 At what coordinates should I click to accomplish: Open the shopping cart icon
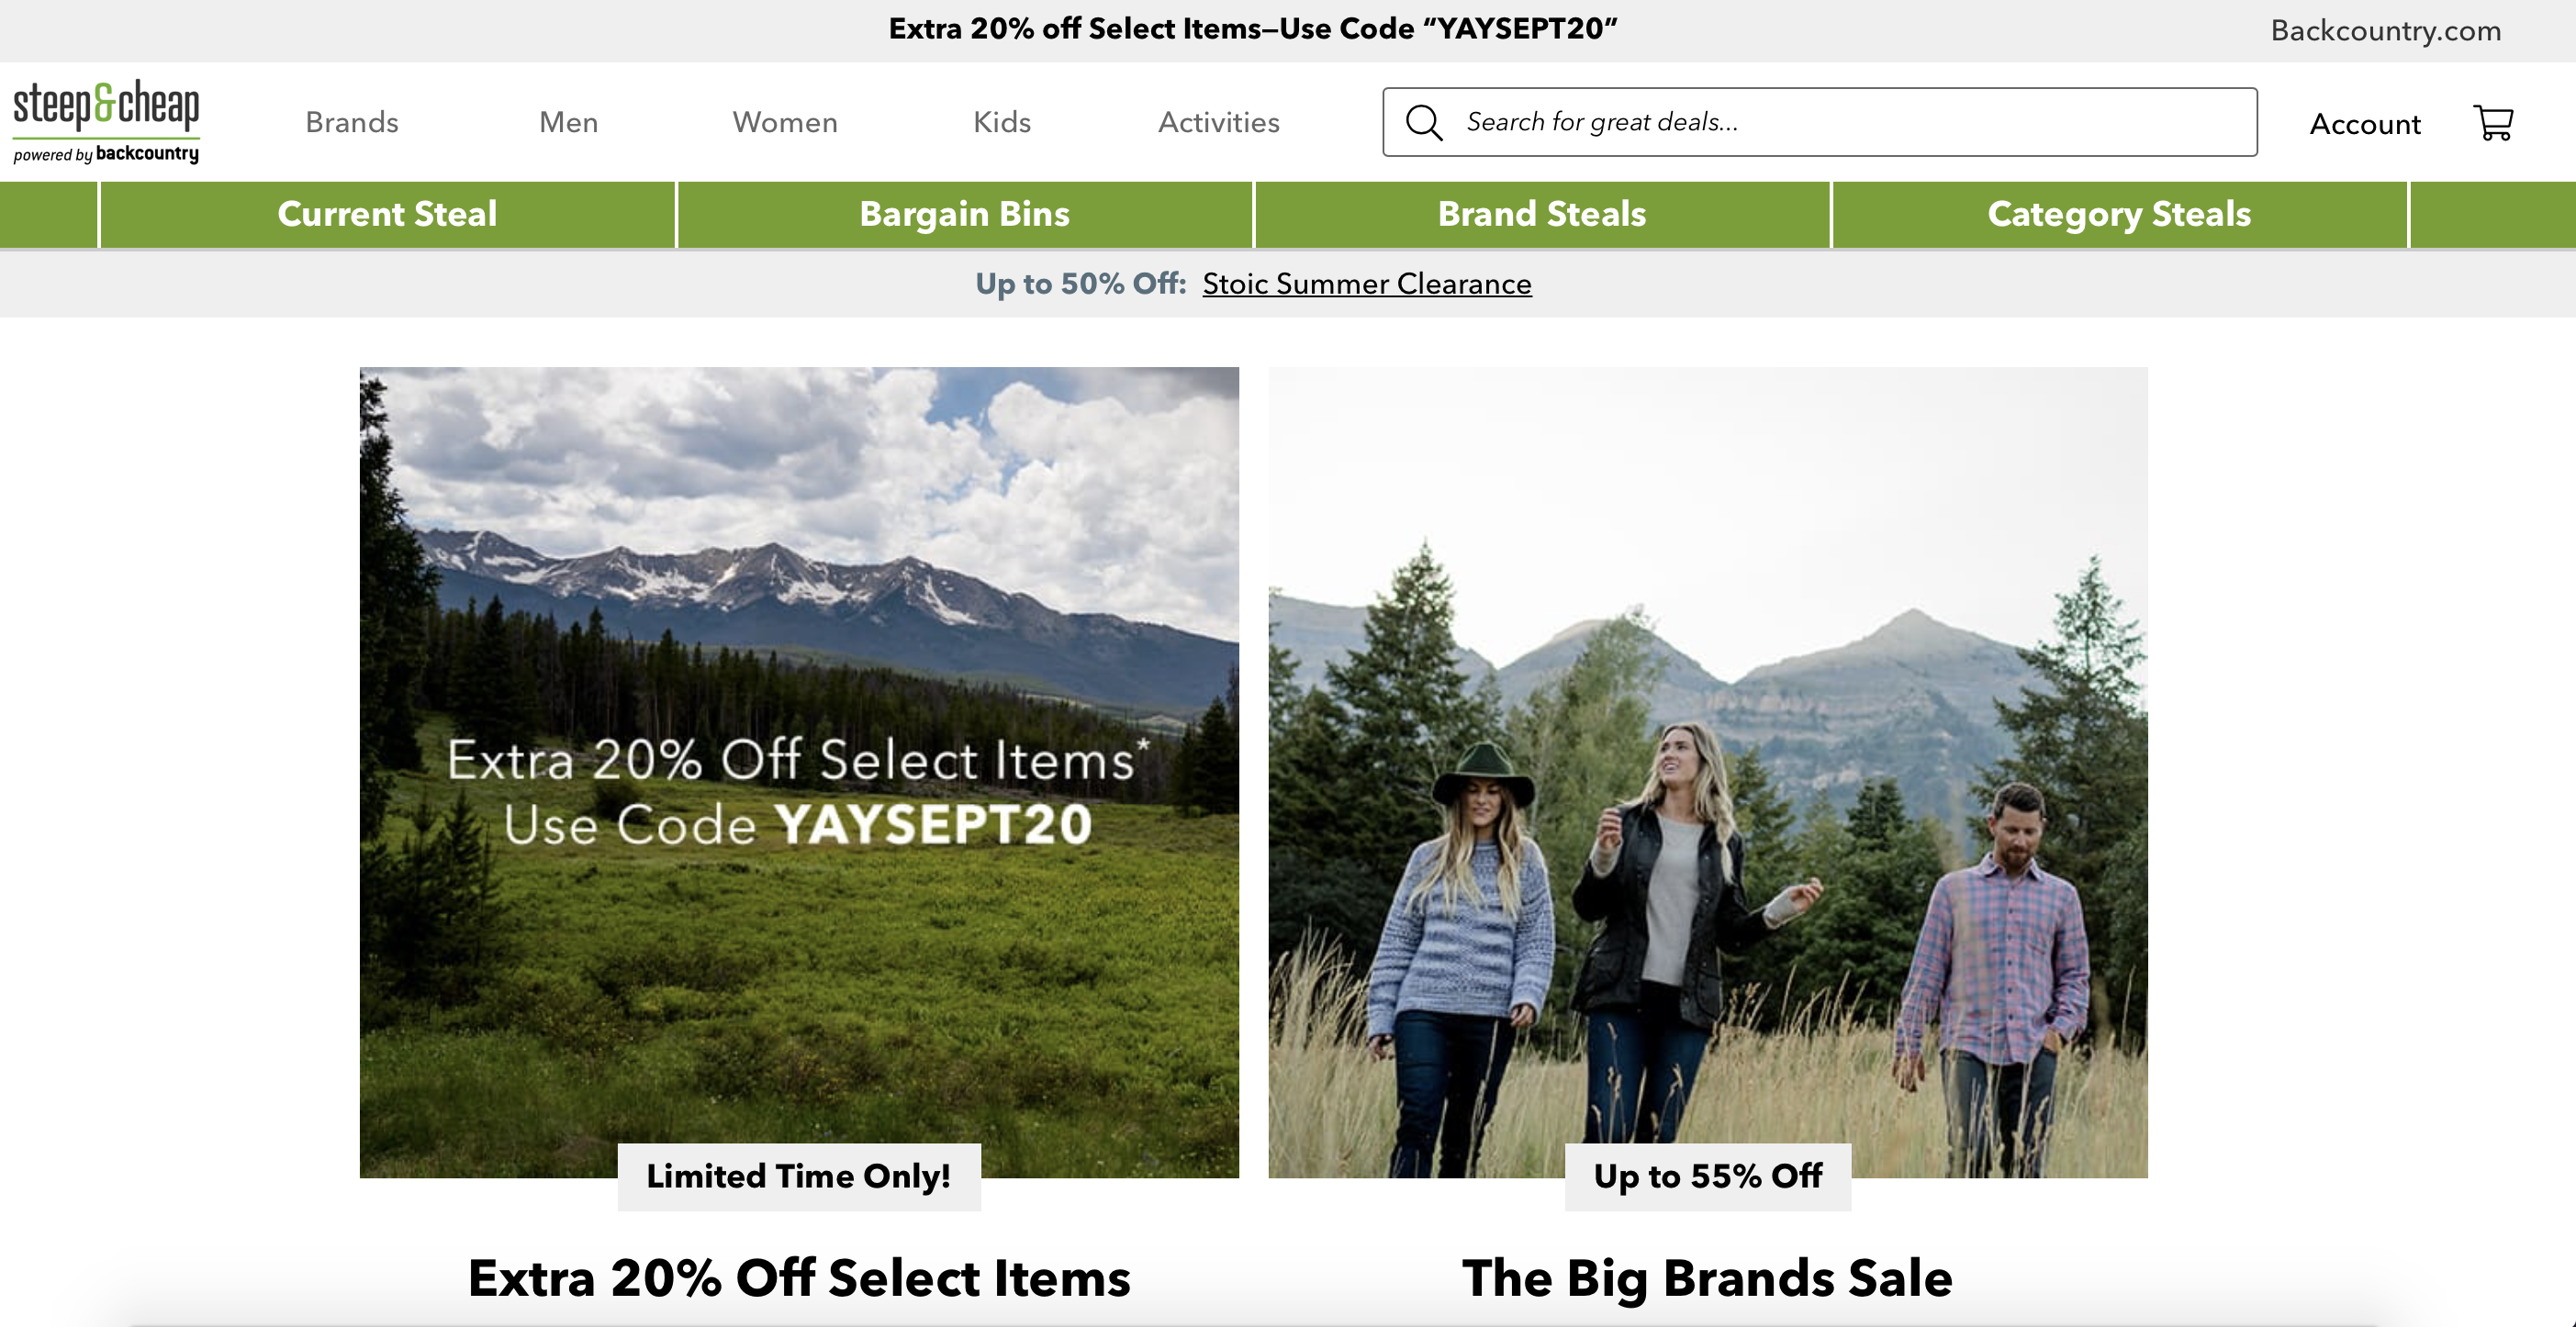(2493, 122)
